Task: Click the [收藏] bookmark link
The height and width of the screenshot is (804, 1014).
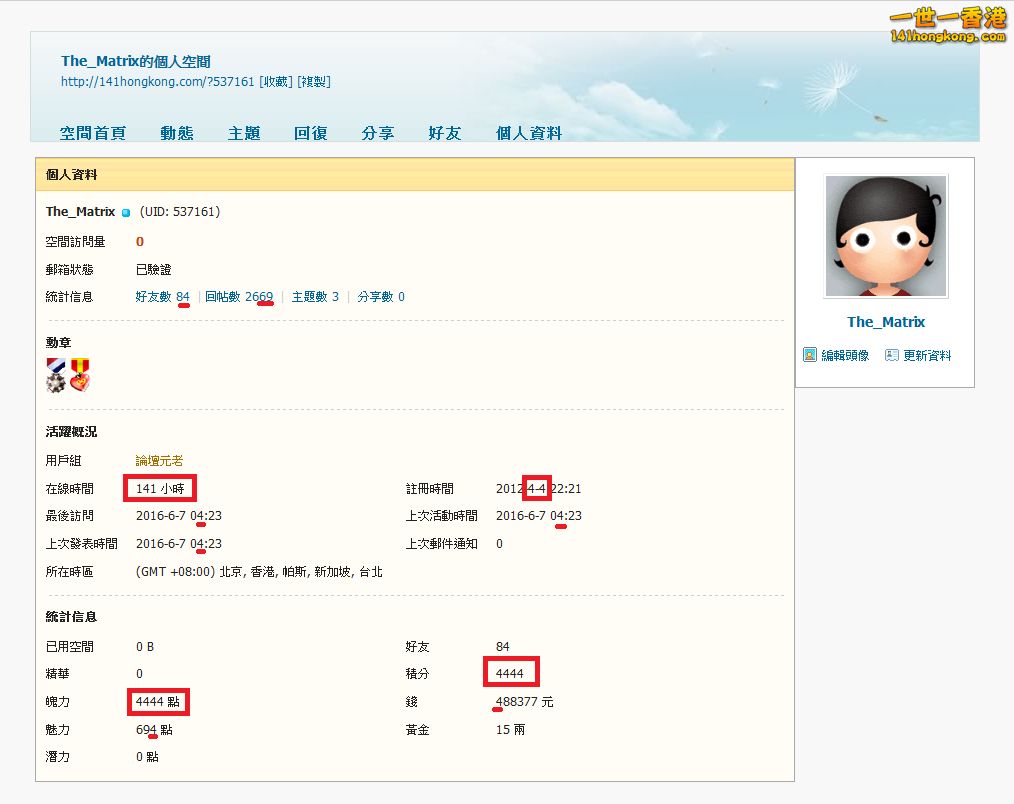Action: 276,81
